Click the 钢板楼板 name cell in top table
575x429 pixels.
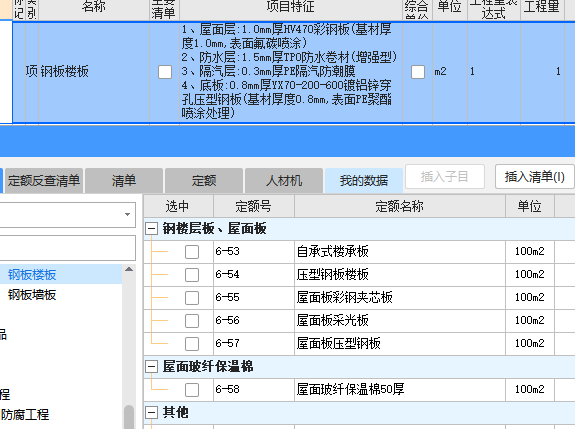94,72
